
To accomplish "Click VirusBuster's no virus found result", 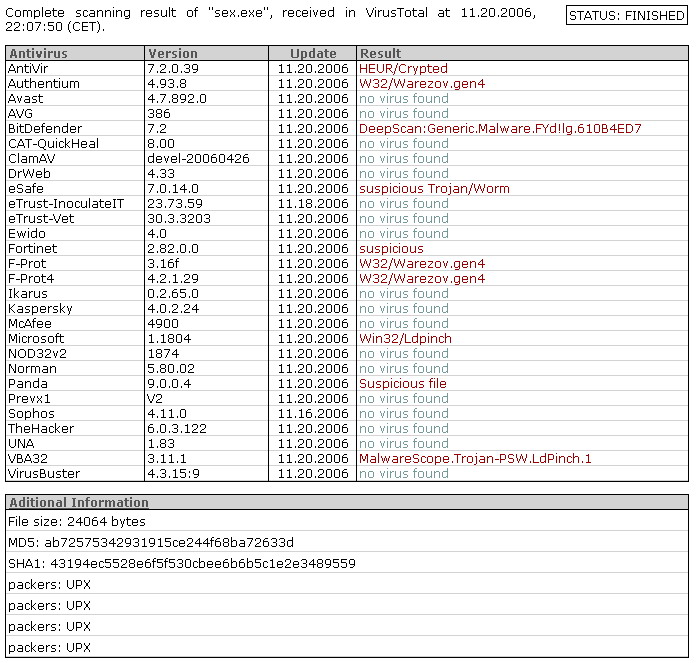I will [404, 474].
